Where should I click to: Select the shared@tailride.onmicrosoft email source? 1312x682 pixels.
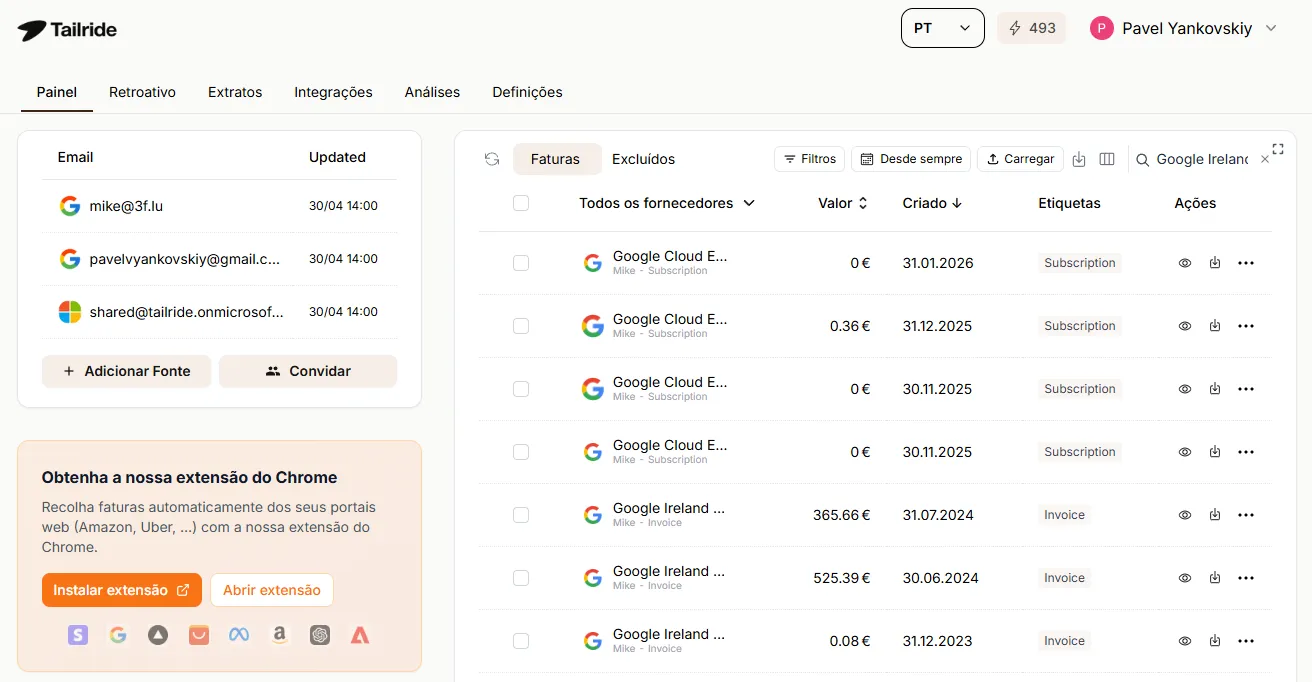click(219, 312)
